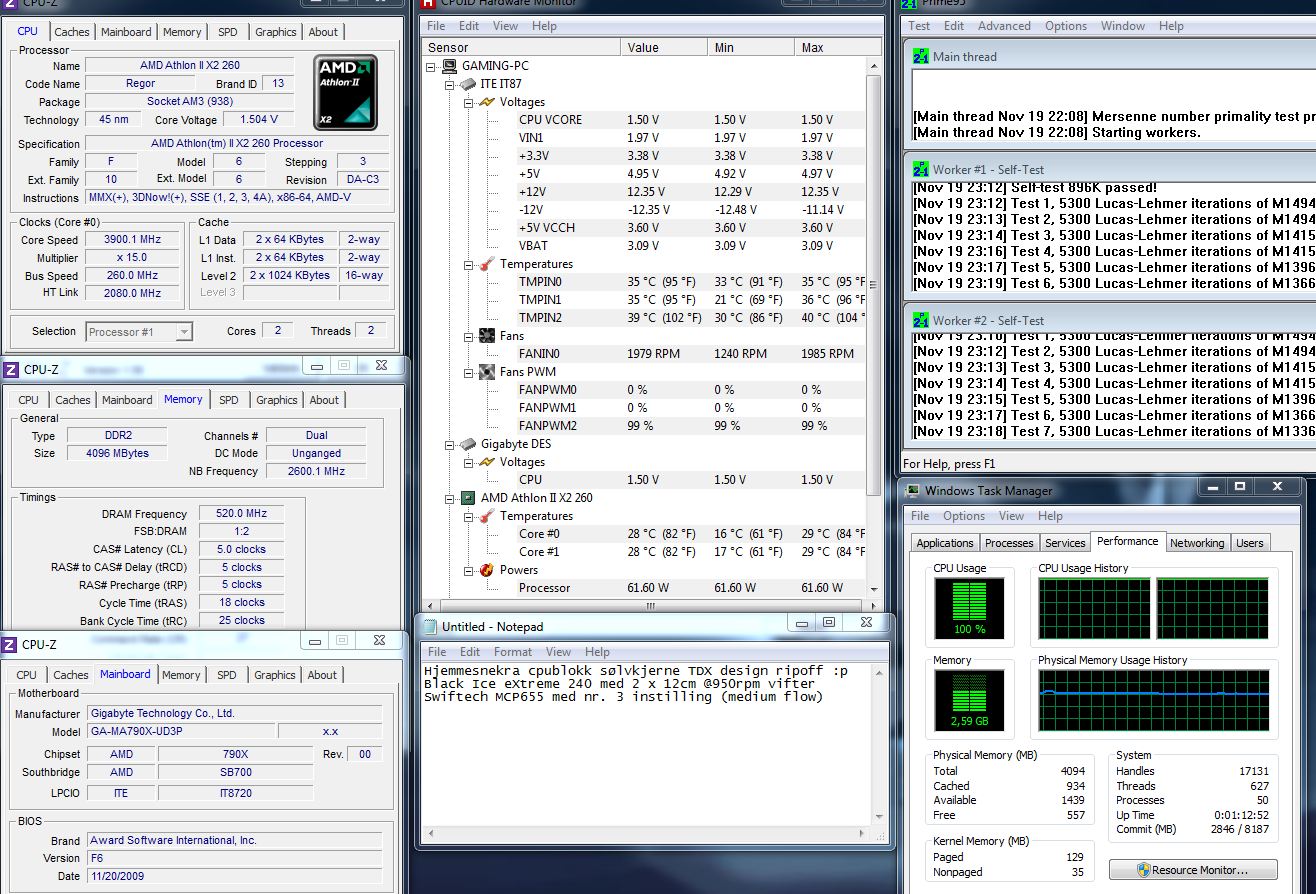1316x894 pixels.
Task: Click the Notepad icon in the Untitled title bar
Action: (x=429, y=626)
